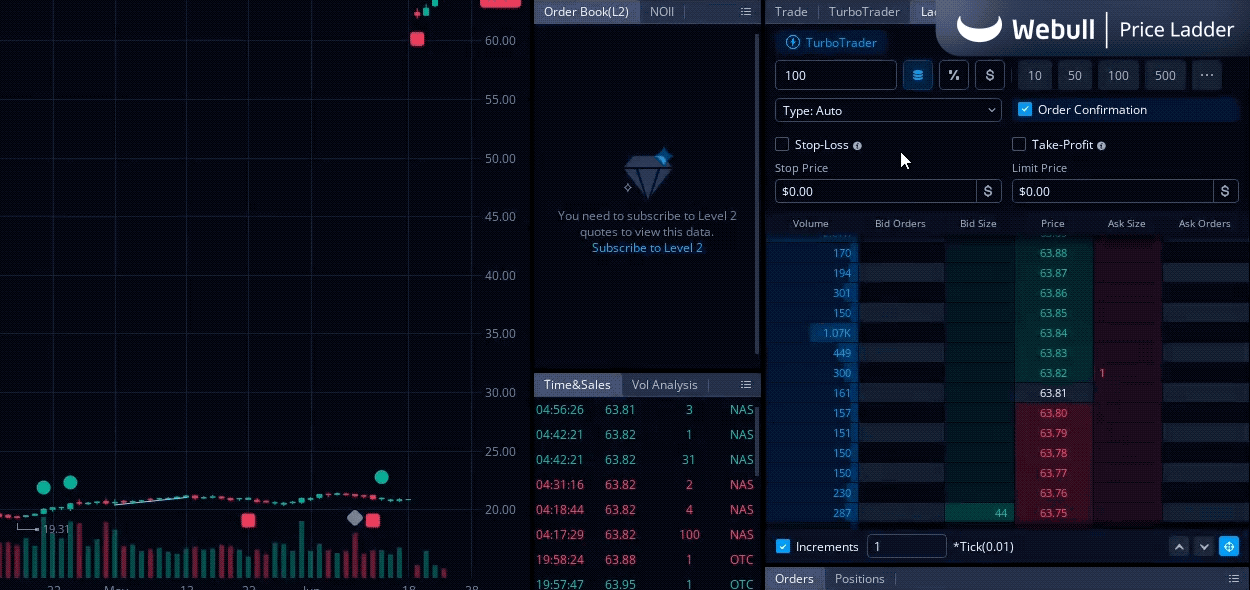Switch to Vol Analysis tab
This screenshot has width=1250, height=590.
(x=664, y=385)
